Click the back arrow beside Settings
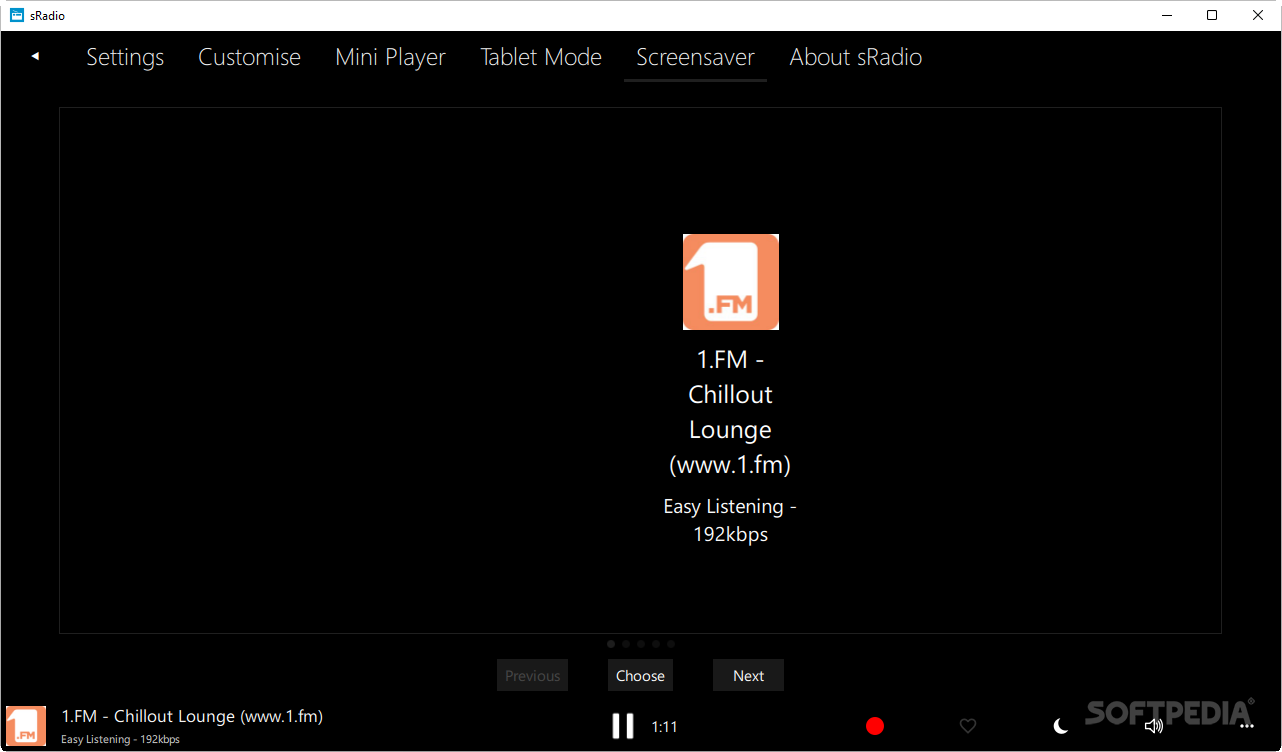This screenshot has height=752, width=1282. pyautogui.click(x=35, y=56)
